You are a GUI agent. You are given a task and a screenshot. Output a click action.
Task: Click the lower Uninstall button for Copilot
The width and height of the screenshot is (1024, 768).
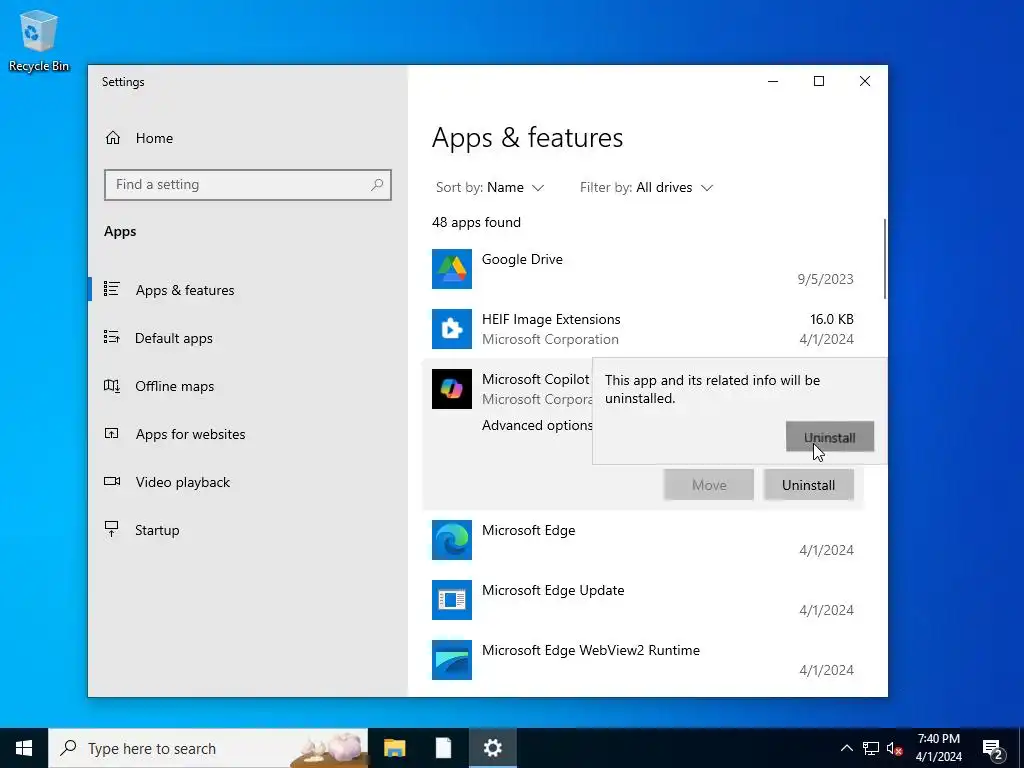[808, 485]
